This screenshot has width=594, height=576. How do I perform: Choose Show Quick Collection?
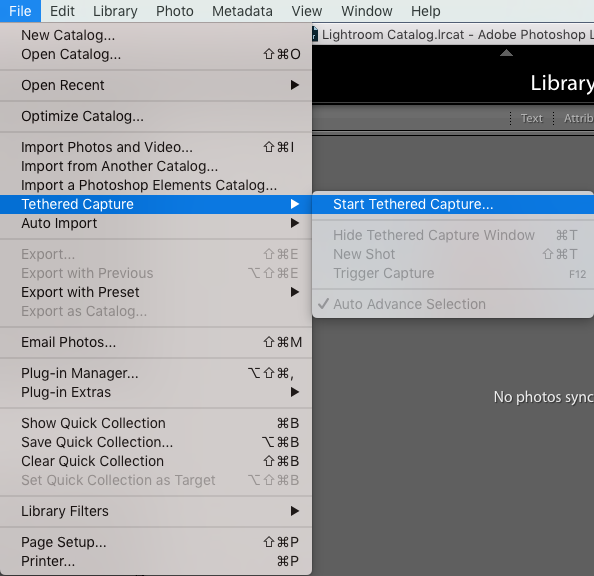[156, 423]
